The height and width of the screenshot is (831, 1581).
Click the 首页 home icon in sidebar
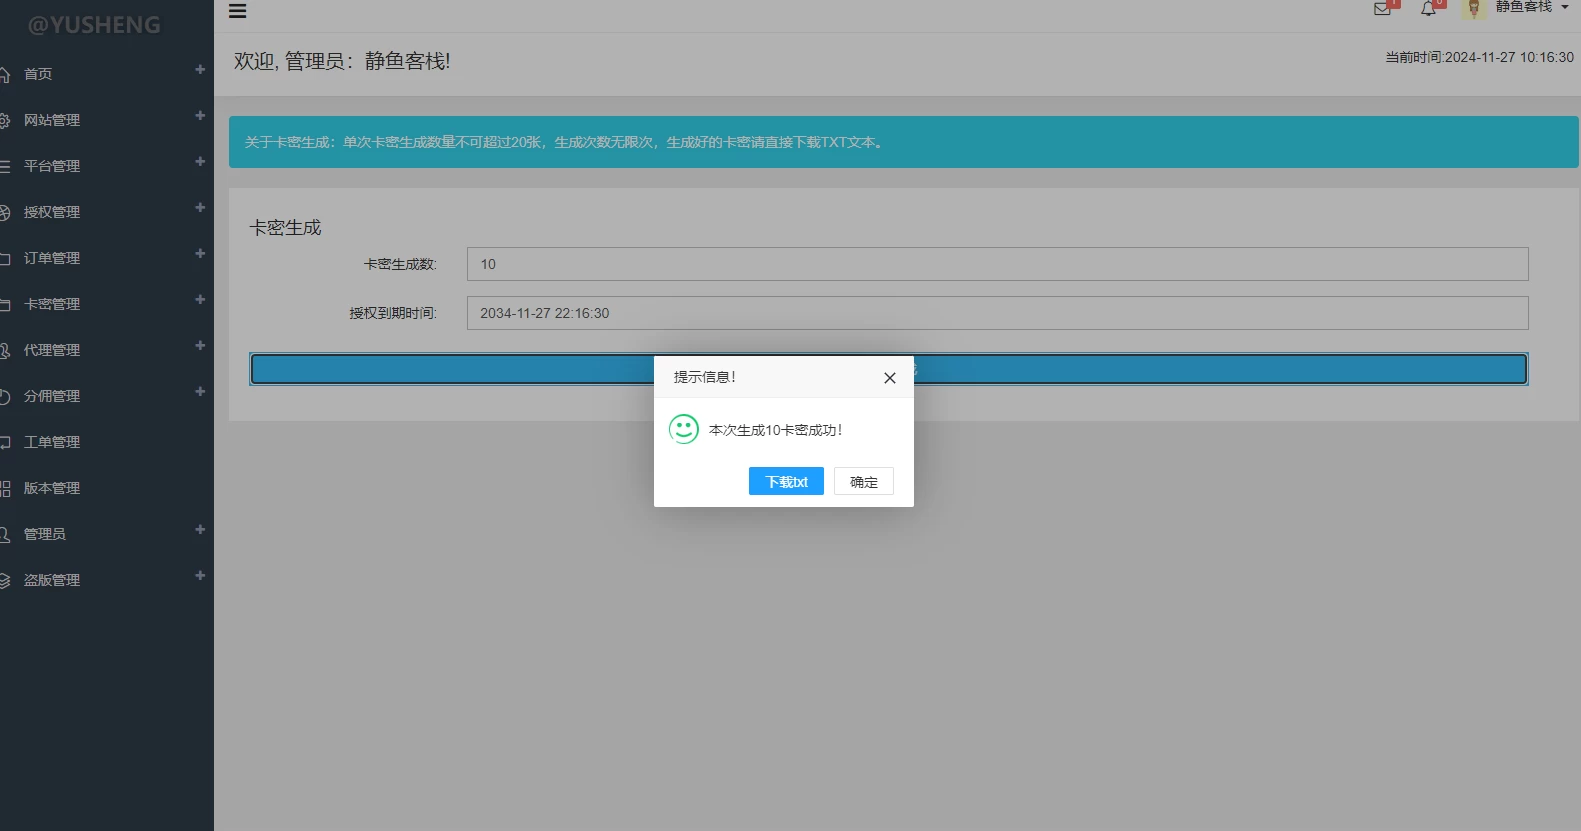click(5, 74)
